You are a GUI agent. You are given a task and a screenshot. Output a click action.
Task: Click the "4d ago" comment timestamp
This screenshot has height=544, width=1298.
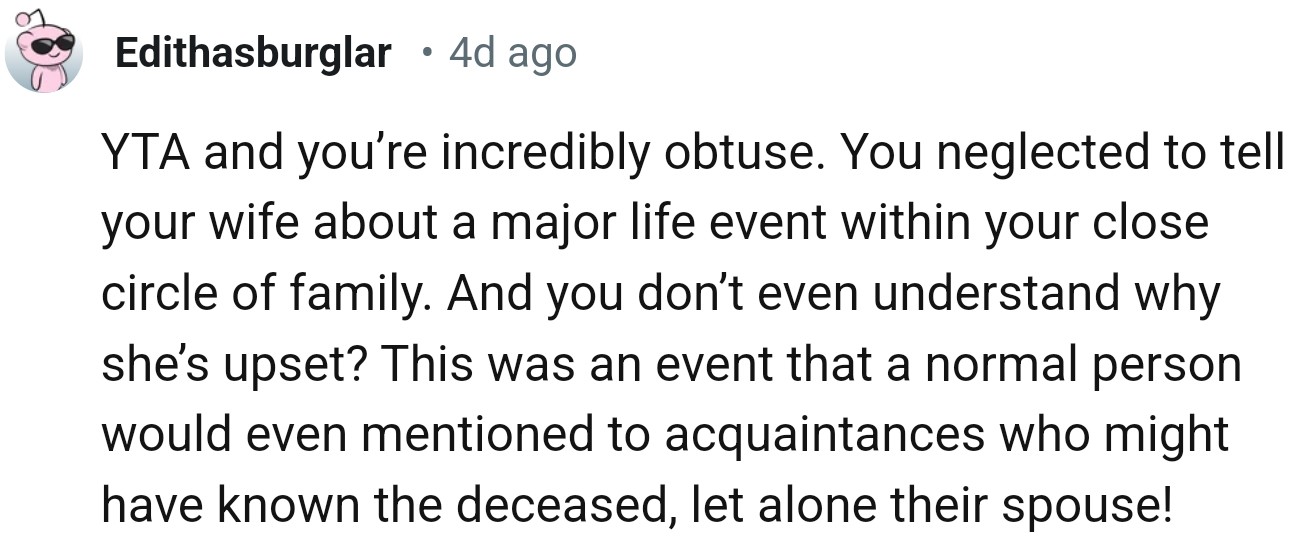pos(513,53)
